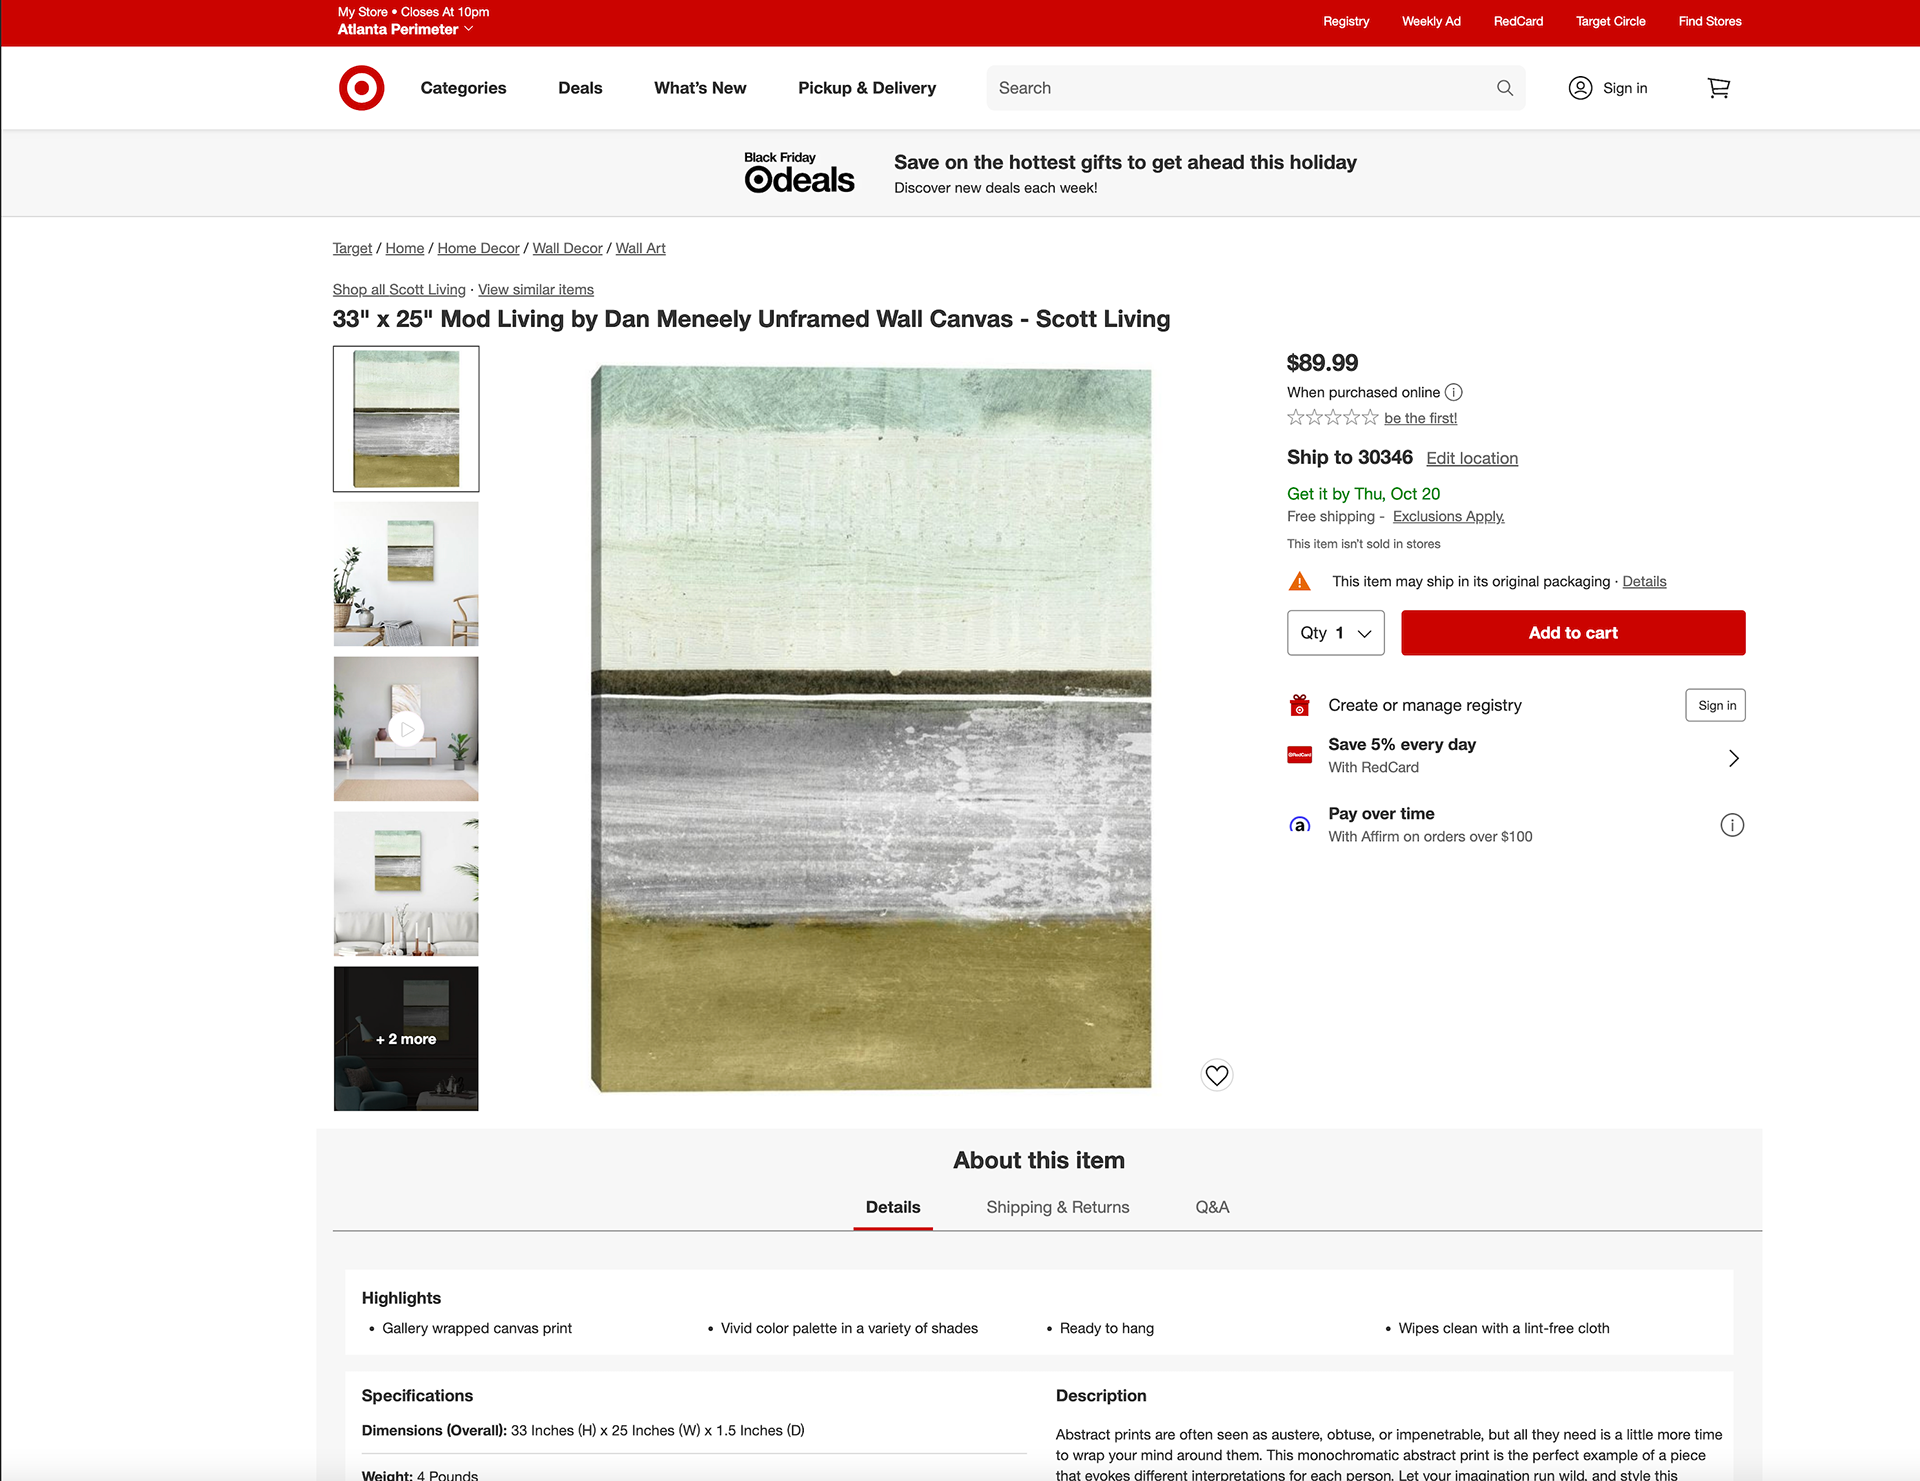Open the Deals menu

click(580, 88)
